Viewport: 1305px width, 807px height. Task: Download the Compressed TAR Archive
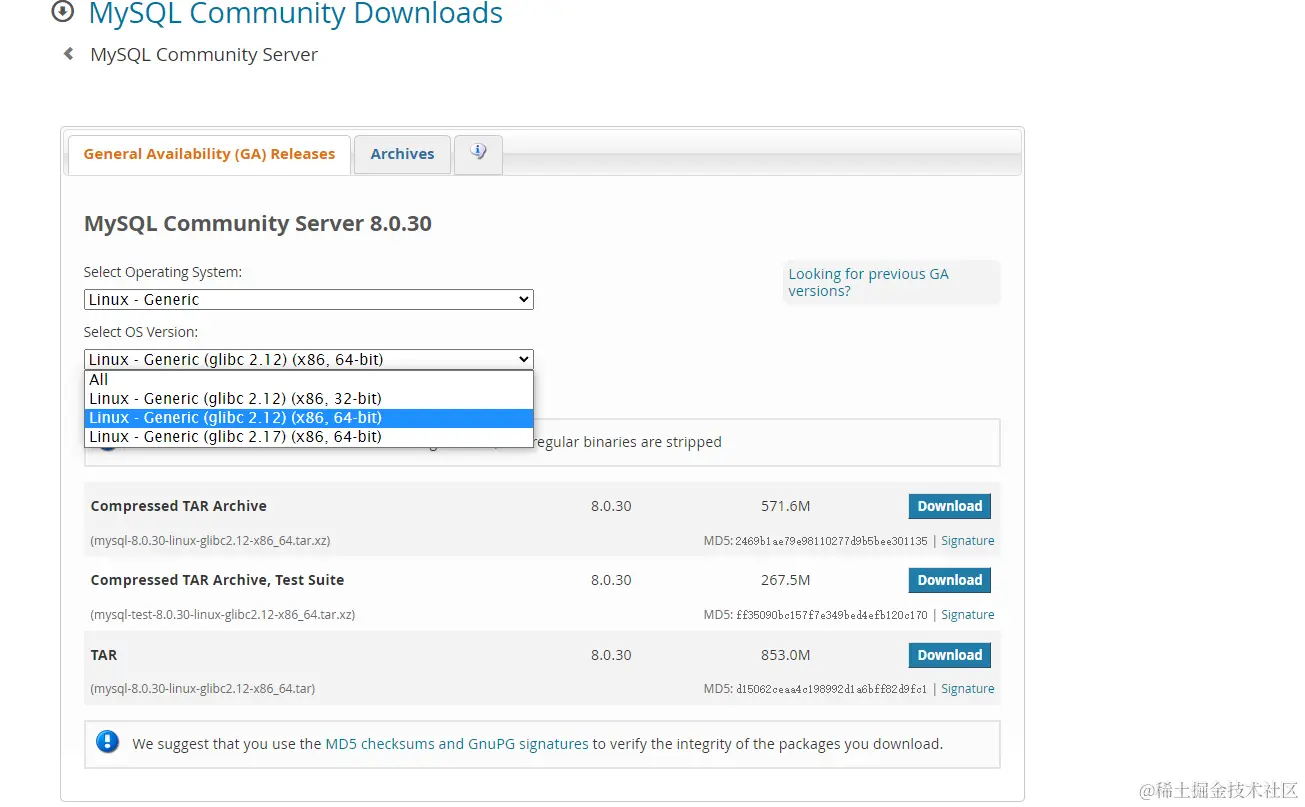950,506
